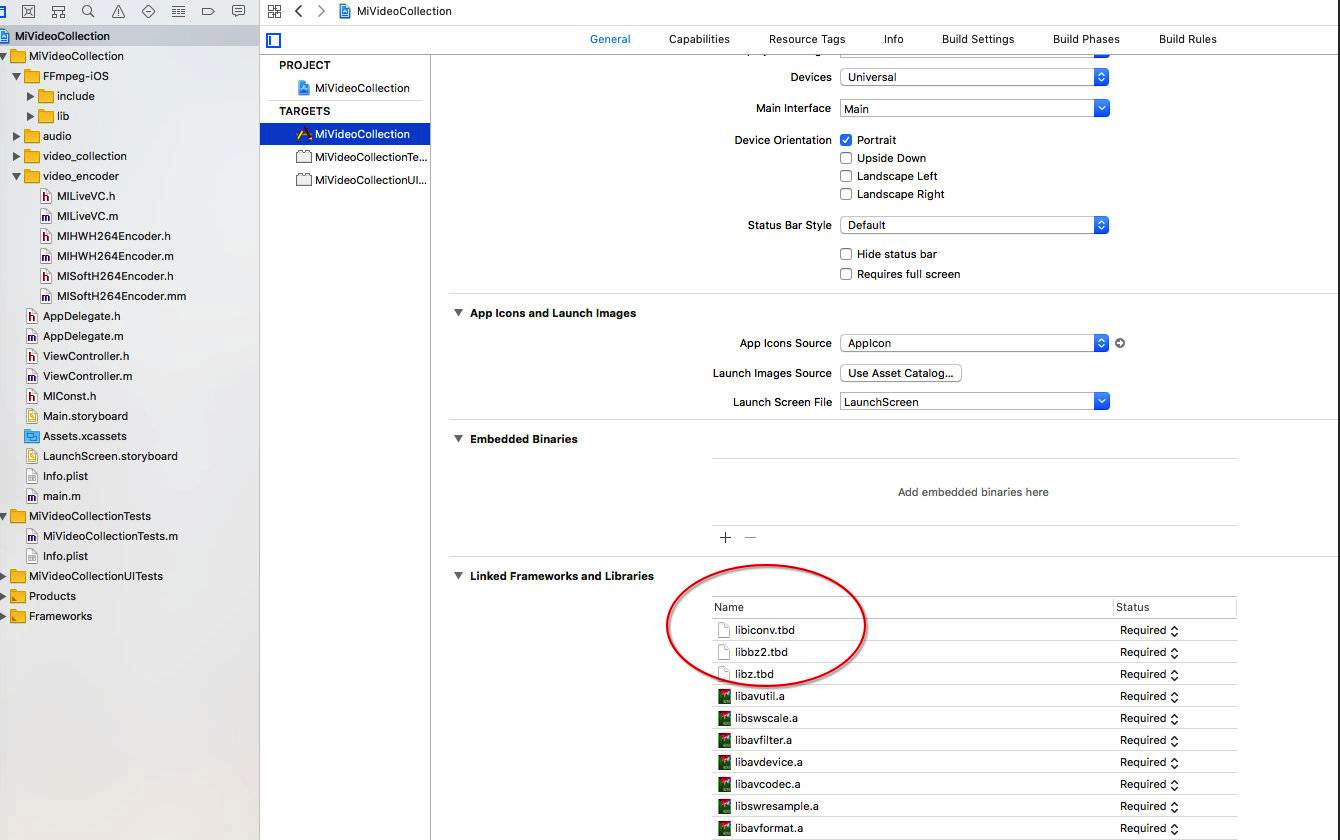Go forward with the right arrow

[x=321, y=11]
